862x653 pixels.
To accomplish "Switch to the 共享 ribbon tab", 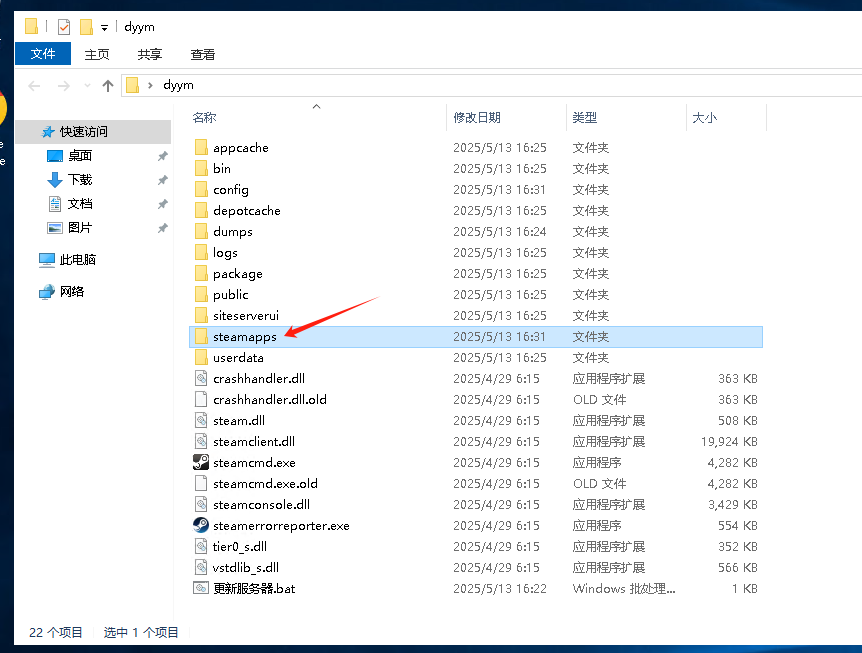I will (x=150, y=54).
